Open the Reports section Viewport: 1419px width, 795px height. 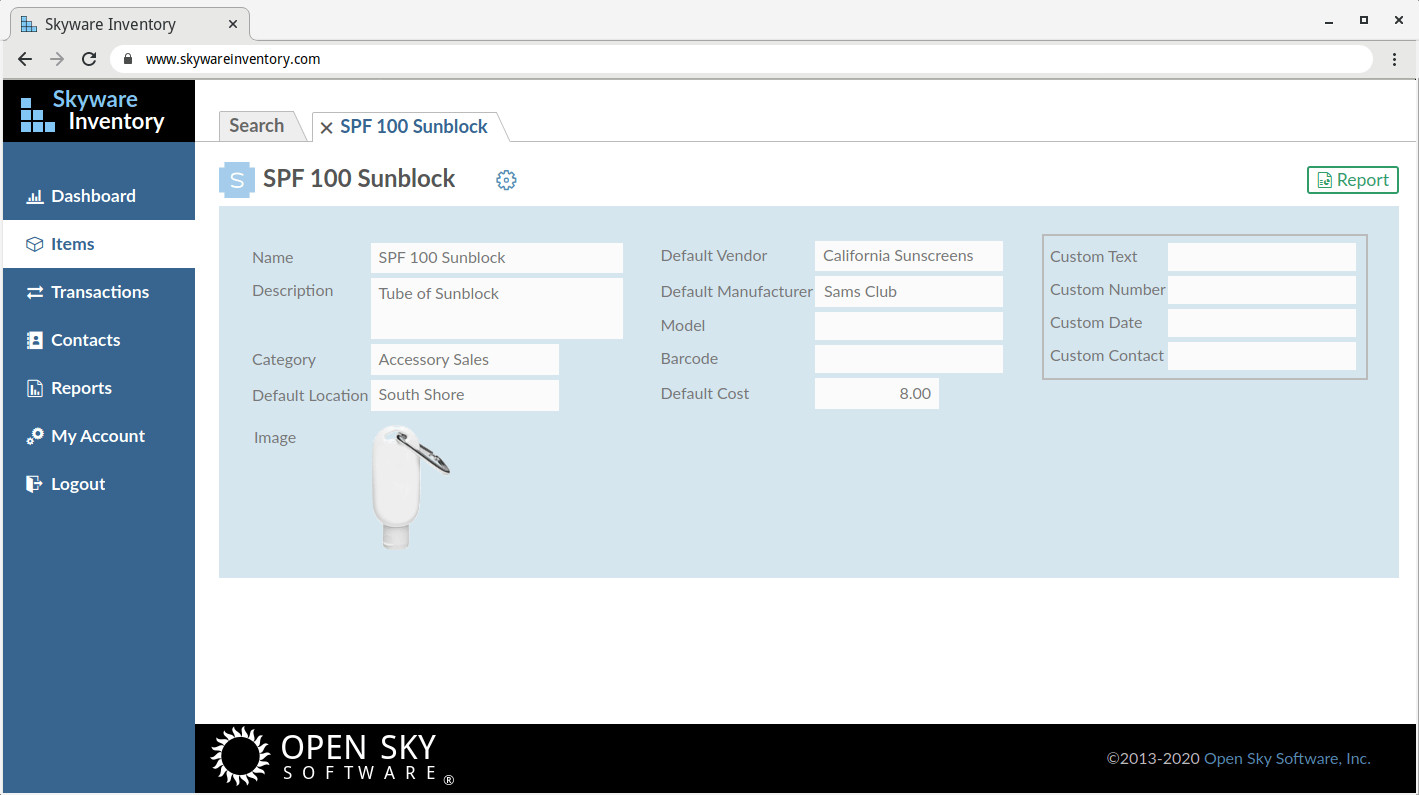point(82,387)
